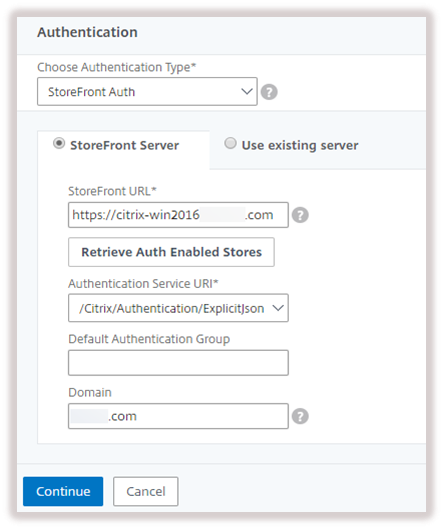Open help icon next to StoreFront URL
This screenshot has width=443, height=529.
point(300,215)
